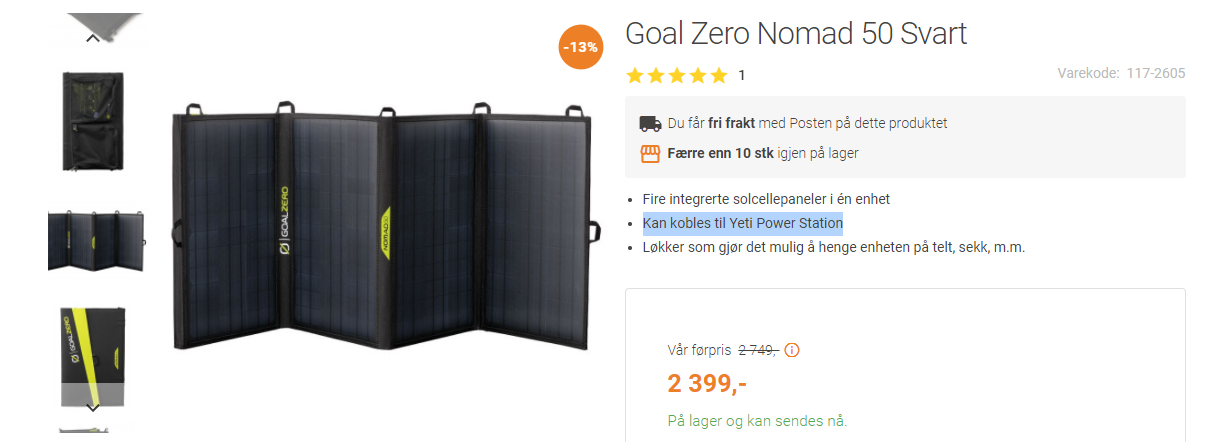Click the green "På lager" availability text
Image resolution: width=1226 pixels, height=442 pixels.
click(757, 420)
